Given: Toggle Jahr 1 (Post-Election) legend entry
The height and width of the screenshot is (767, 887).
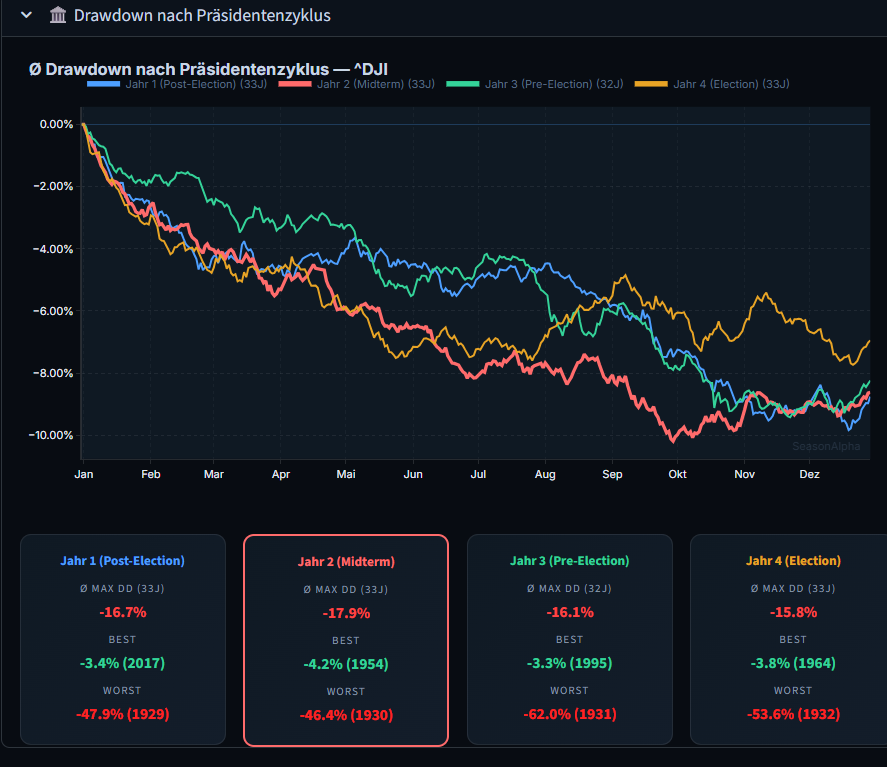Looking at the screenshot, I should click(x=176, y=84).
